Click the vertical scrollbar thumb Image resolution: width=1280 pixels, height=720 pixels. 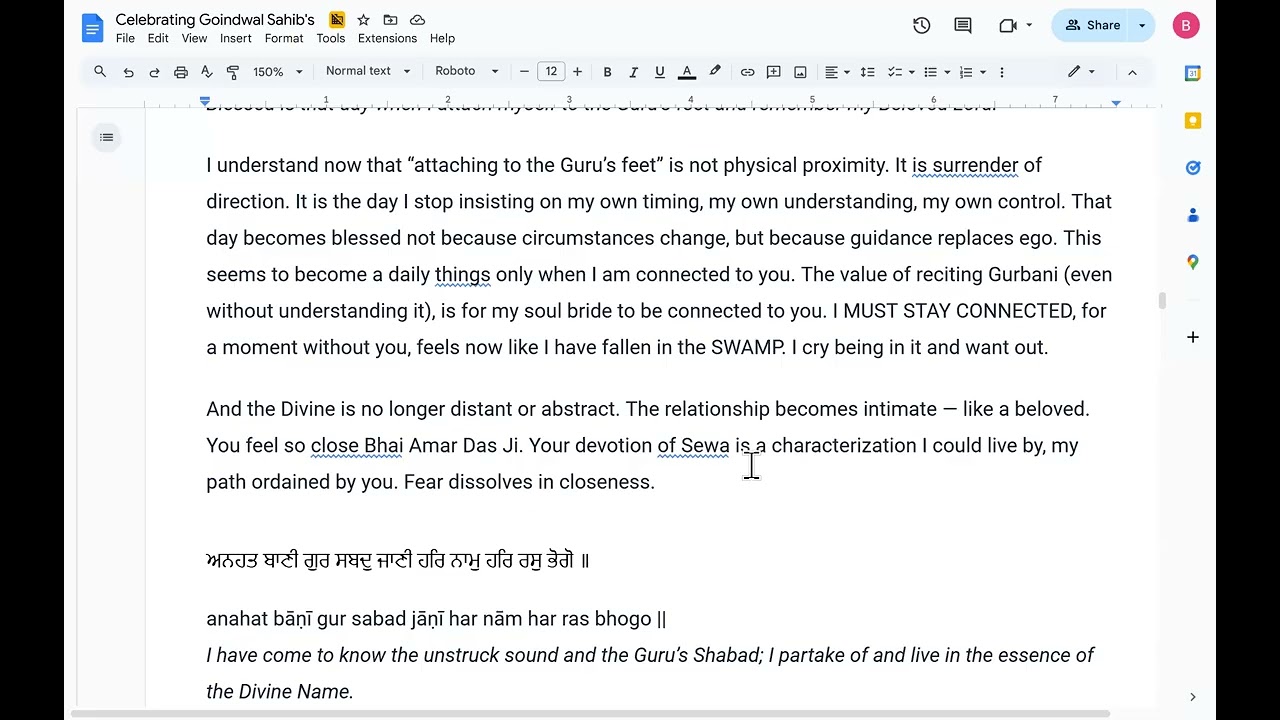coord(1161,300)
